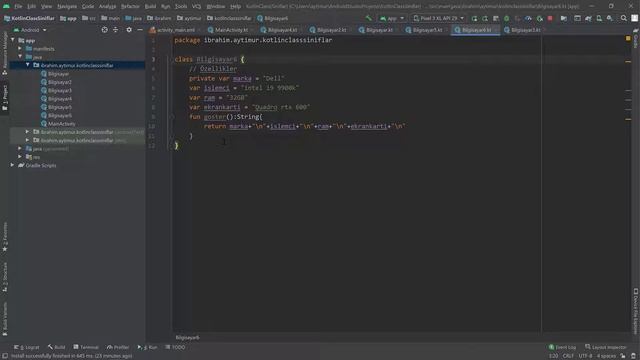Image resolution: width=640 pixels, height=360 pixels.
Task: Expand the res folder node
Action: (20, 157)
